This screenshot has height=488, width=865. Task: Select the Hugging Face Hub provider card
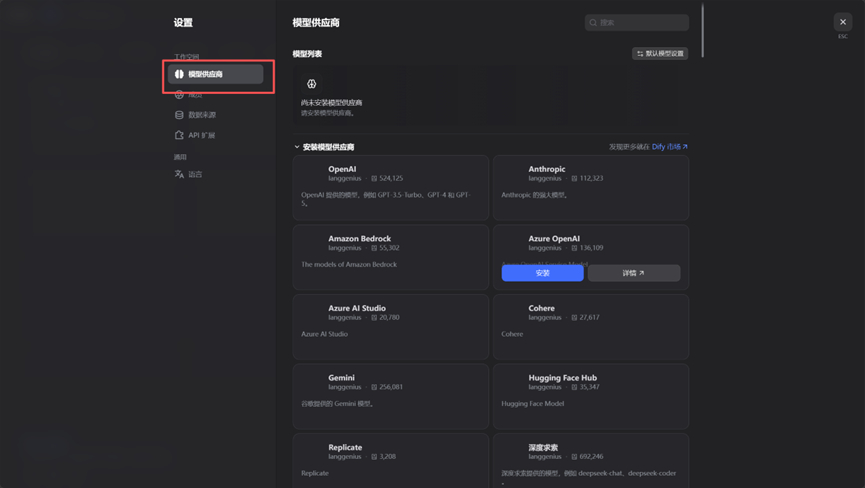(591, 396)
